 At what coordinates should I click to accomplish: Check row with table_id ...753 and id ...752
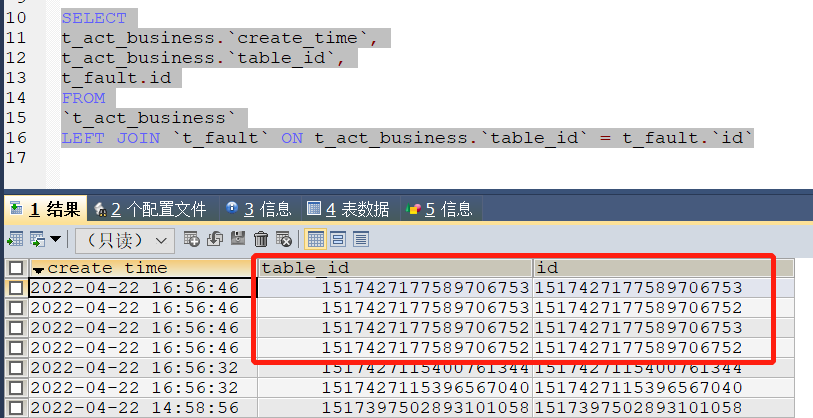(x=16, y=308)
